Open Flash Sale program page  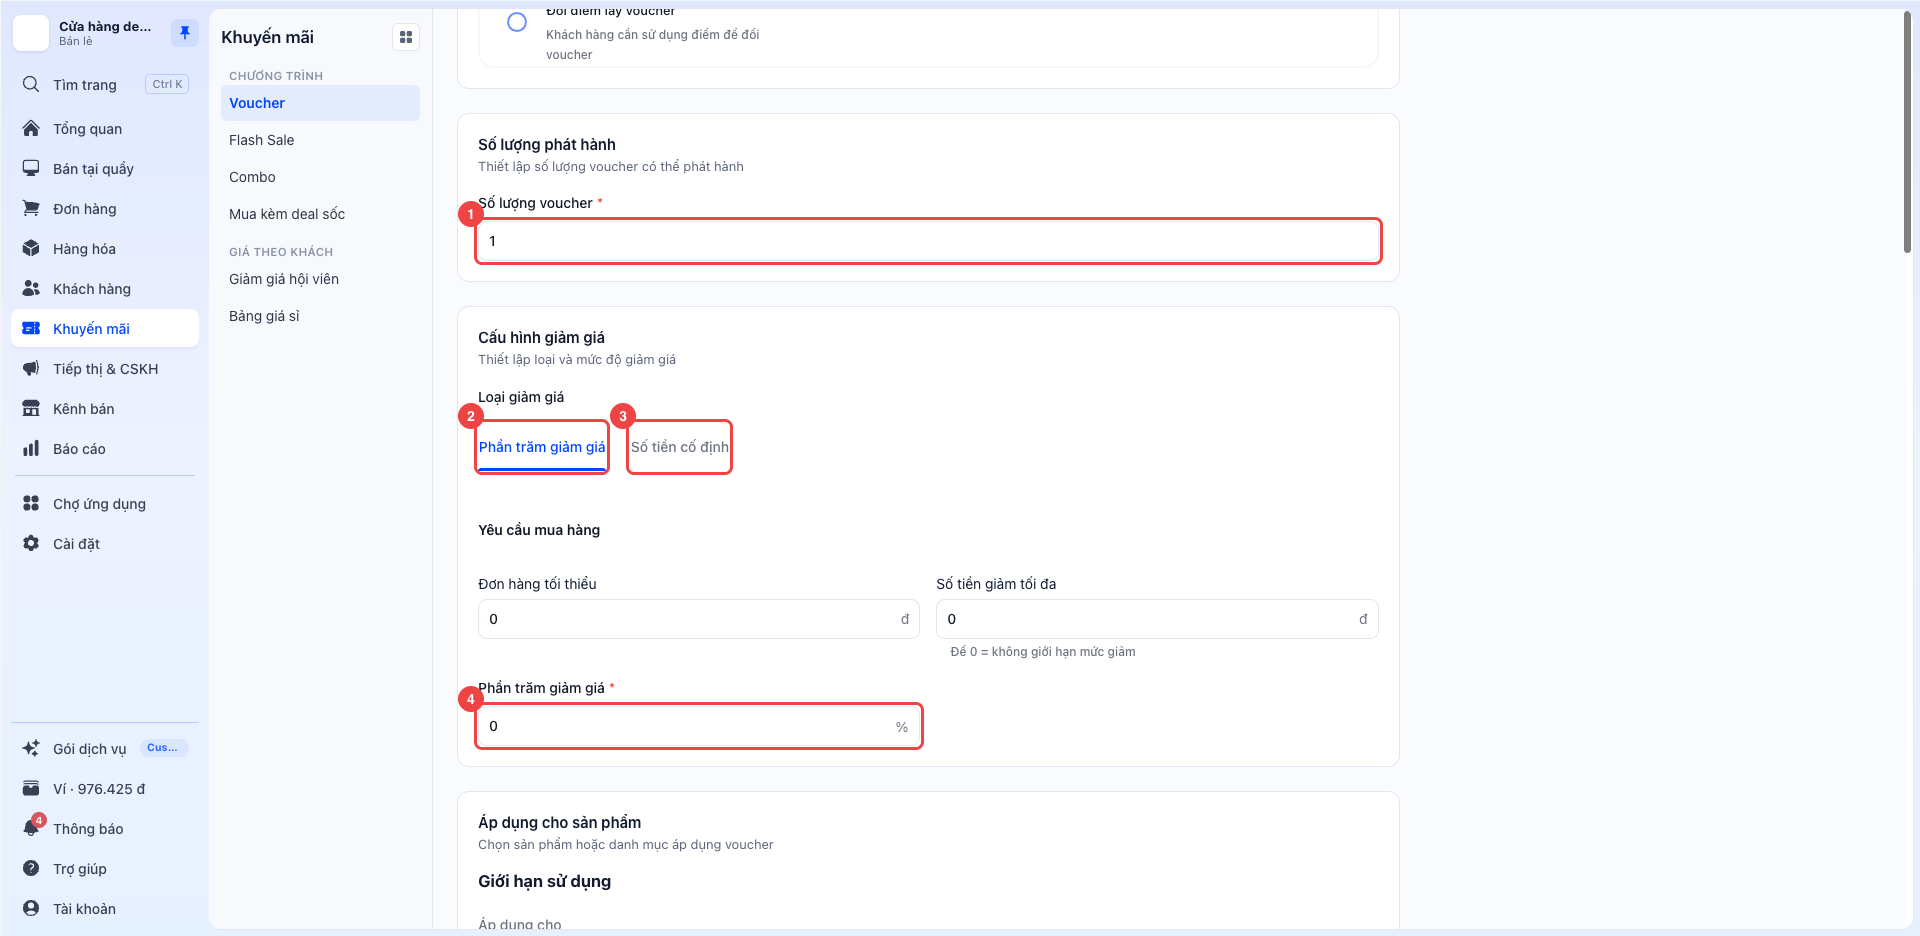tap(320, 140)
